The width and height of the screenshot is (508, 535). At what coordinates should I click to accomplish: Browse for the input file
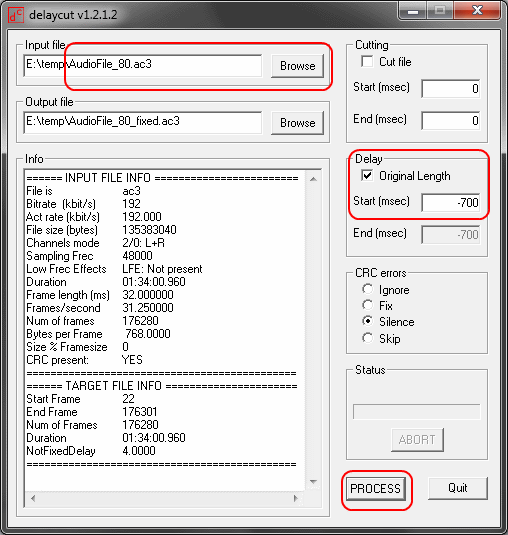click(x=297, y=66)
